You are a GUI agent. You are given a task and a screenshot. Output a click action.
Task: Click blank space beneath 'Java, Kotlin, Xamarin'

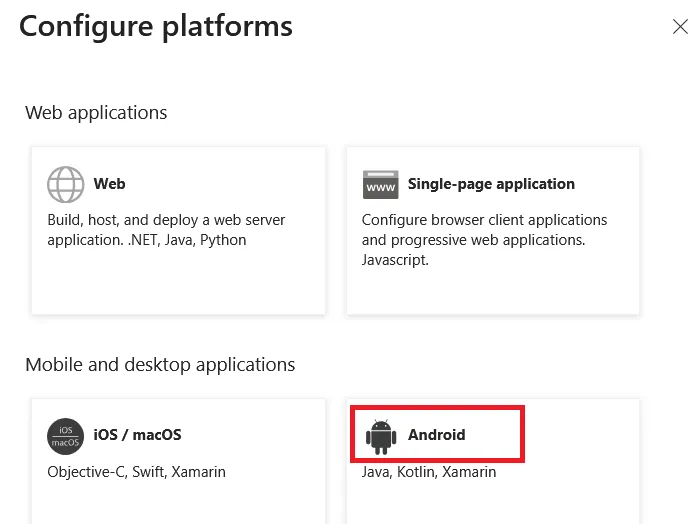pyautogui.click(x=493, y=504)
